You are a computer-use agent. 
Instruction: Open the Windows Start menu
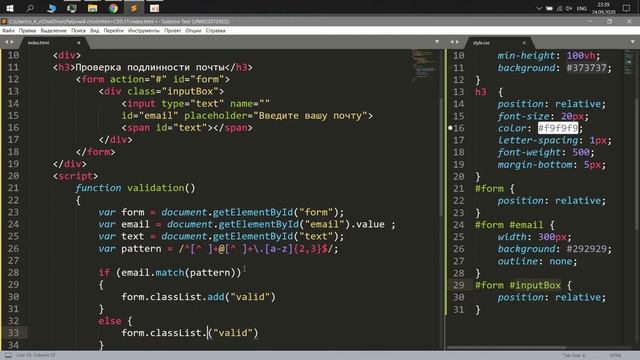tap(9, 8)
